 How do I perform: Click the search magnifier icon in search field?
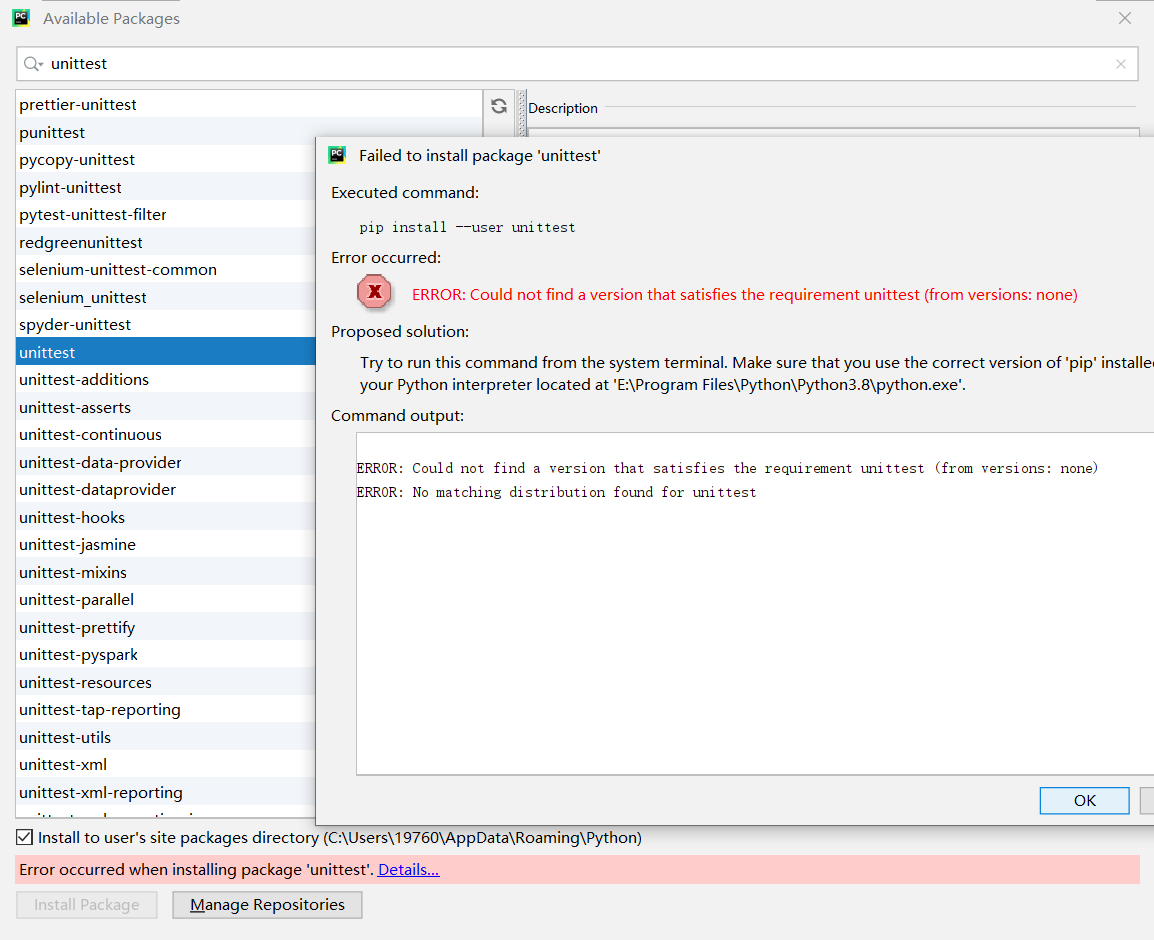click(32, 64)
